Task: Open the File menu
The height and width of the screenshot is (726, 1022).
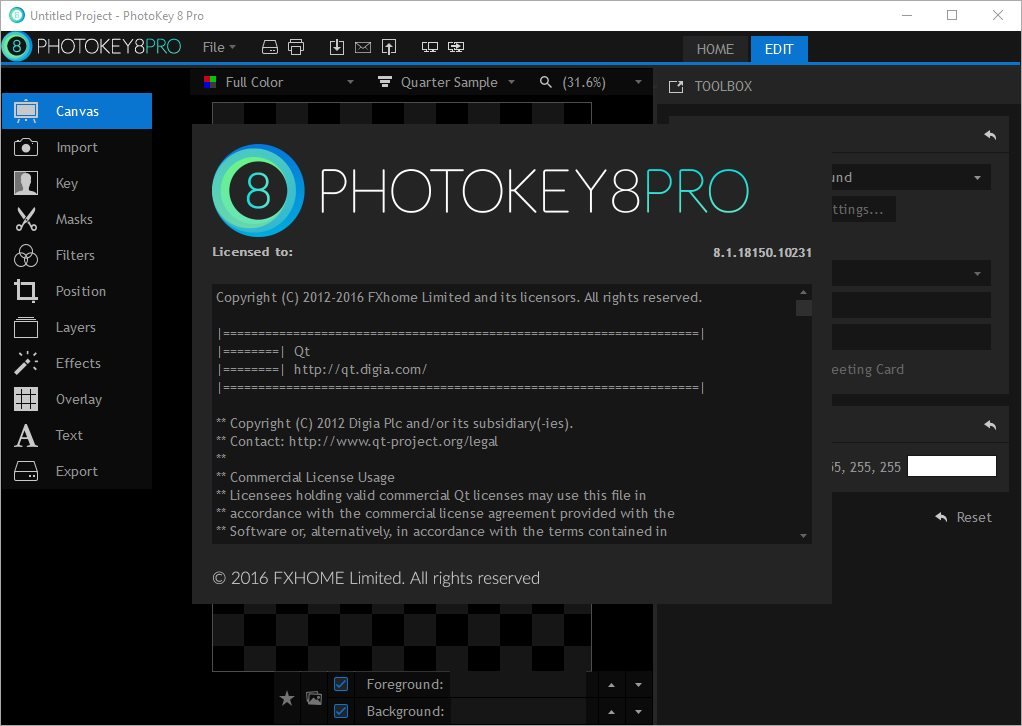Action: 219,47
